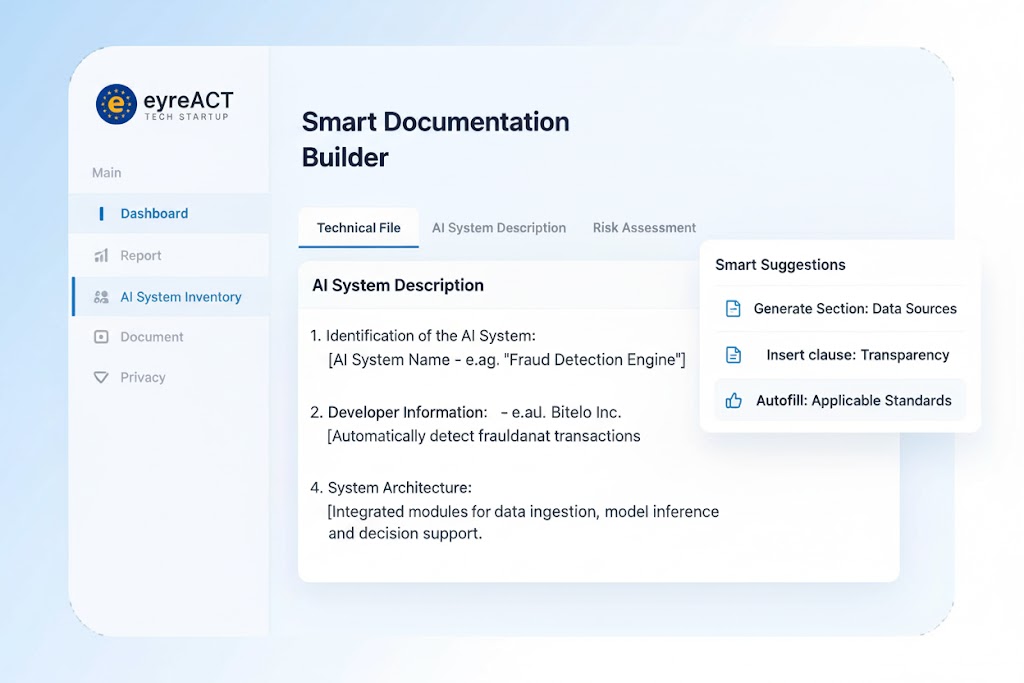1024x683 pixels.
Task: Select the Risk Assessment tab
Action: [643, 227]
